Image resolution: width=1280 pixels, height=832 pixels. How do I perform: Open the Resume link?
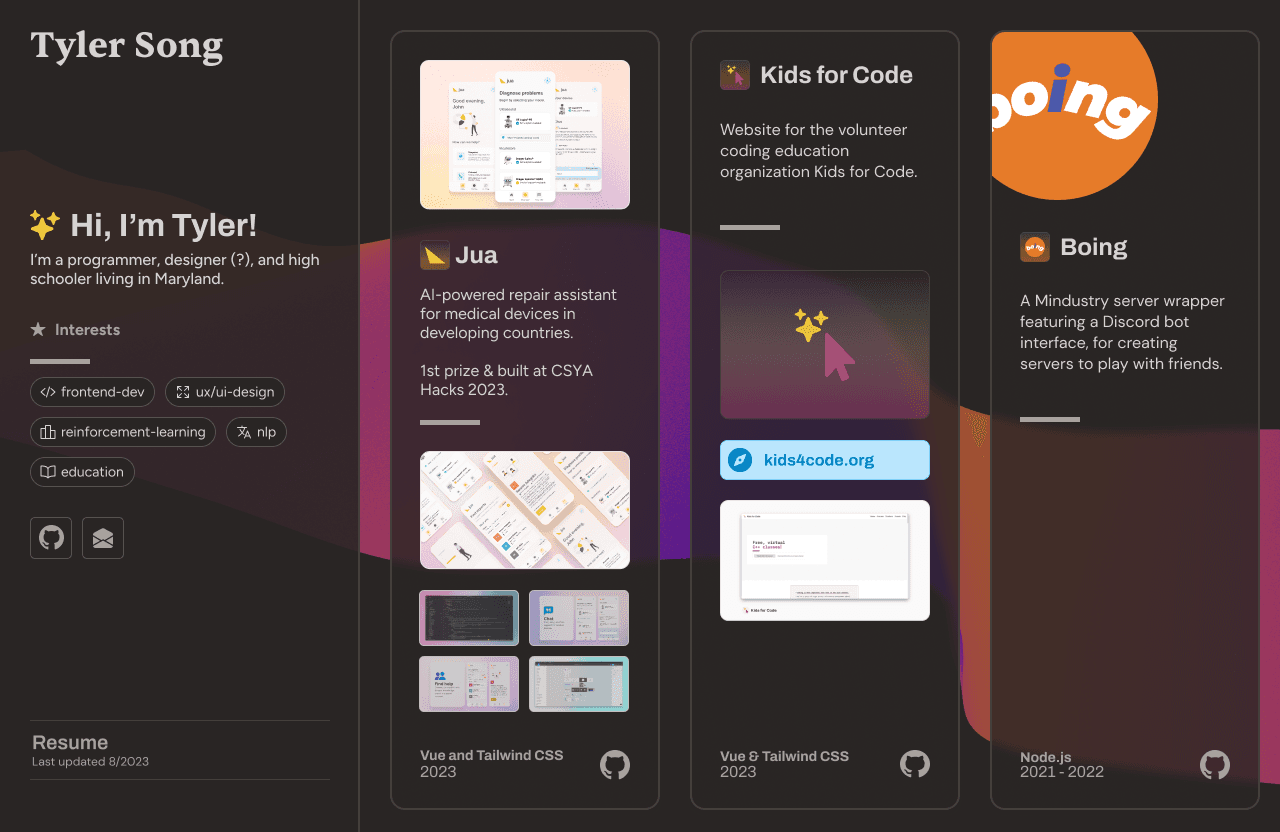point(180,750)
